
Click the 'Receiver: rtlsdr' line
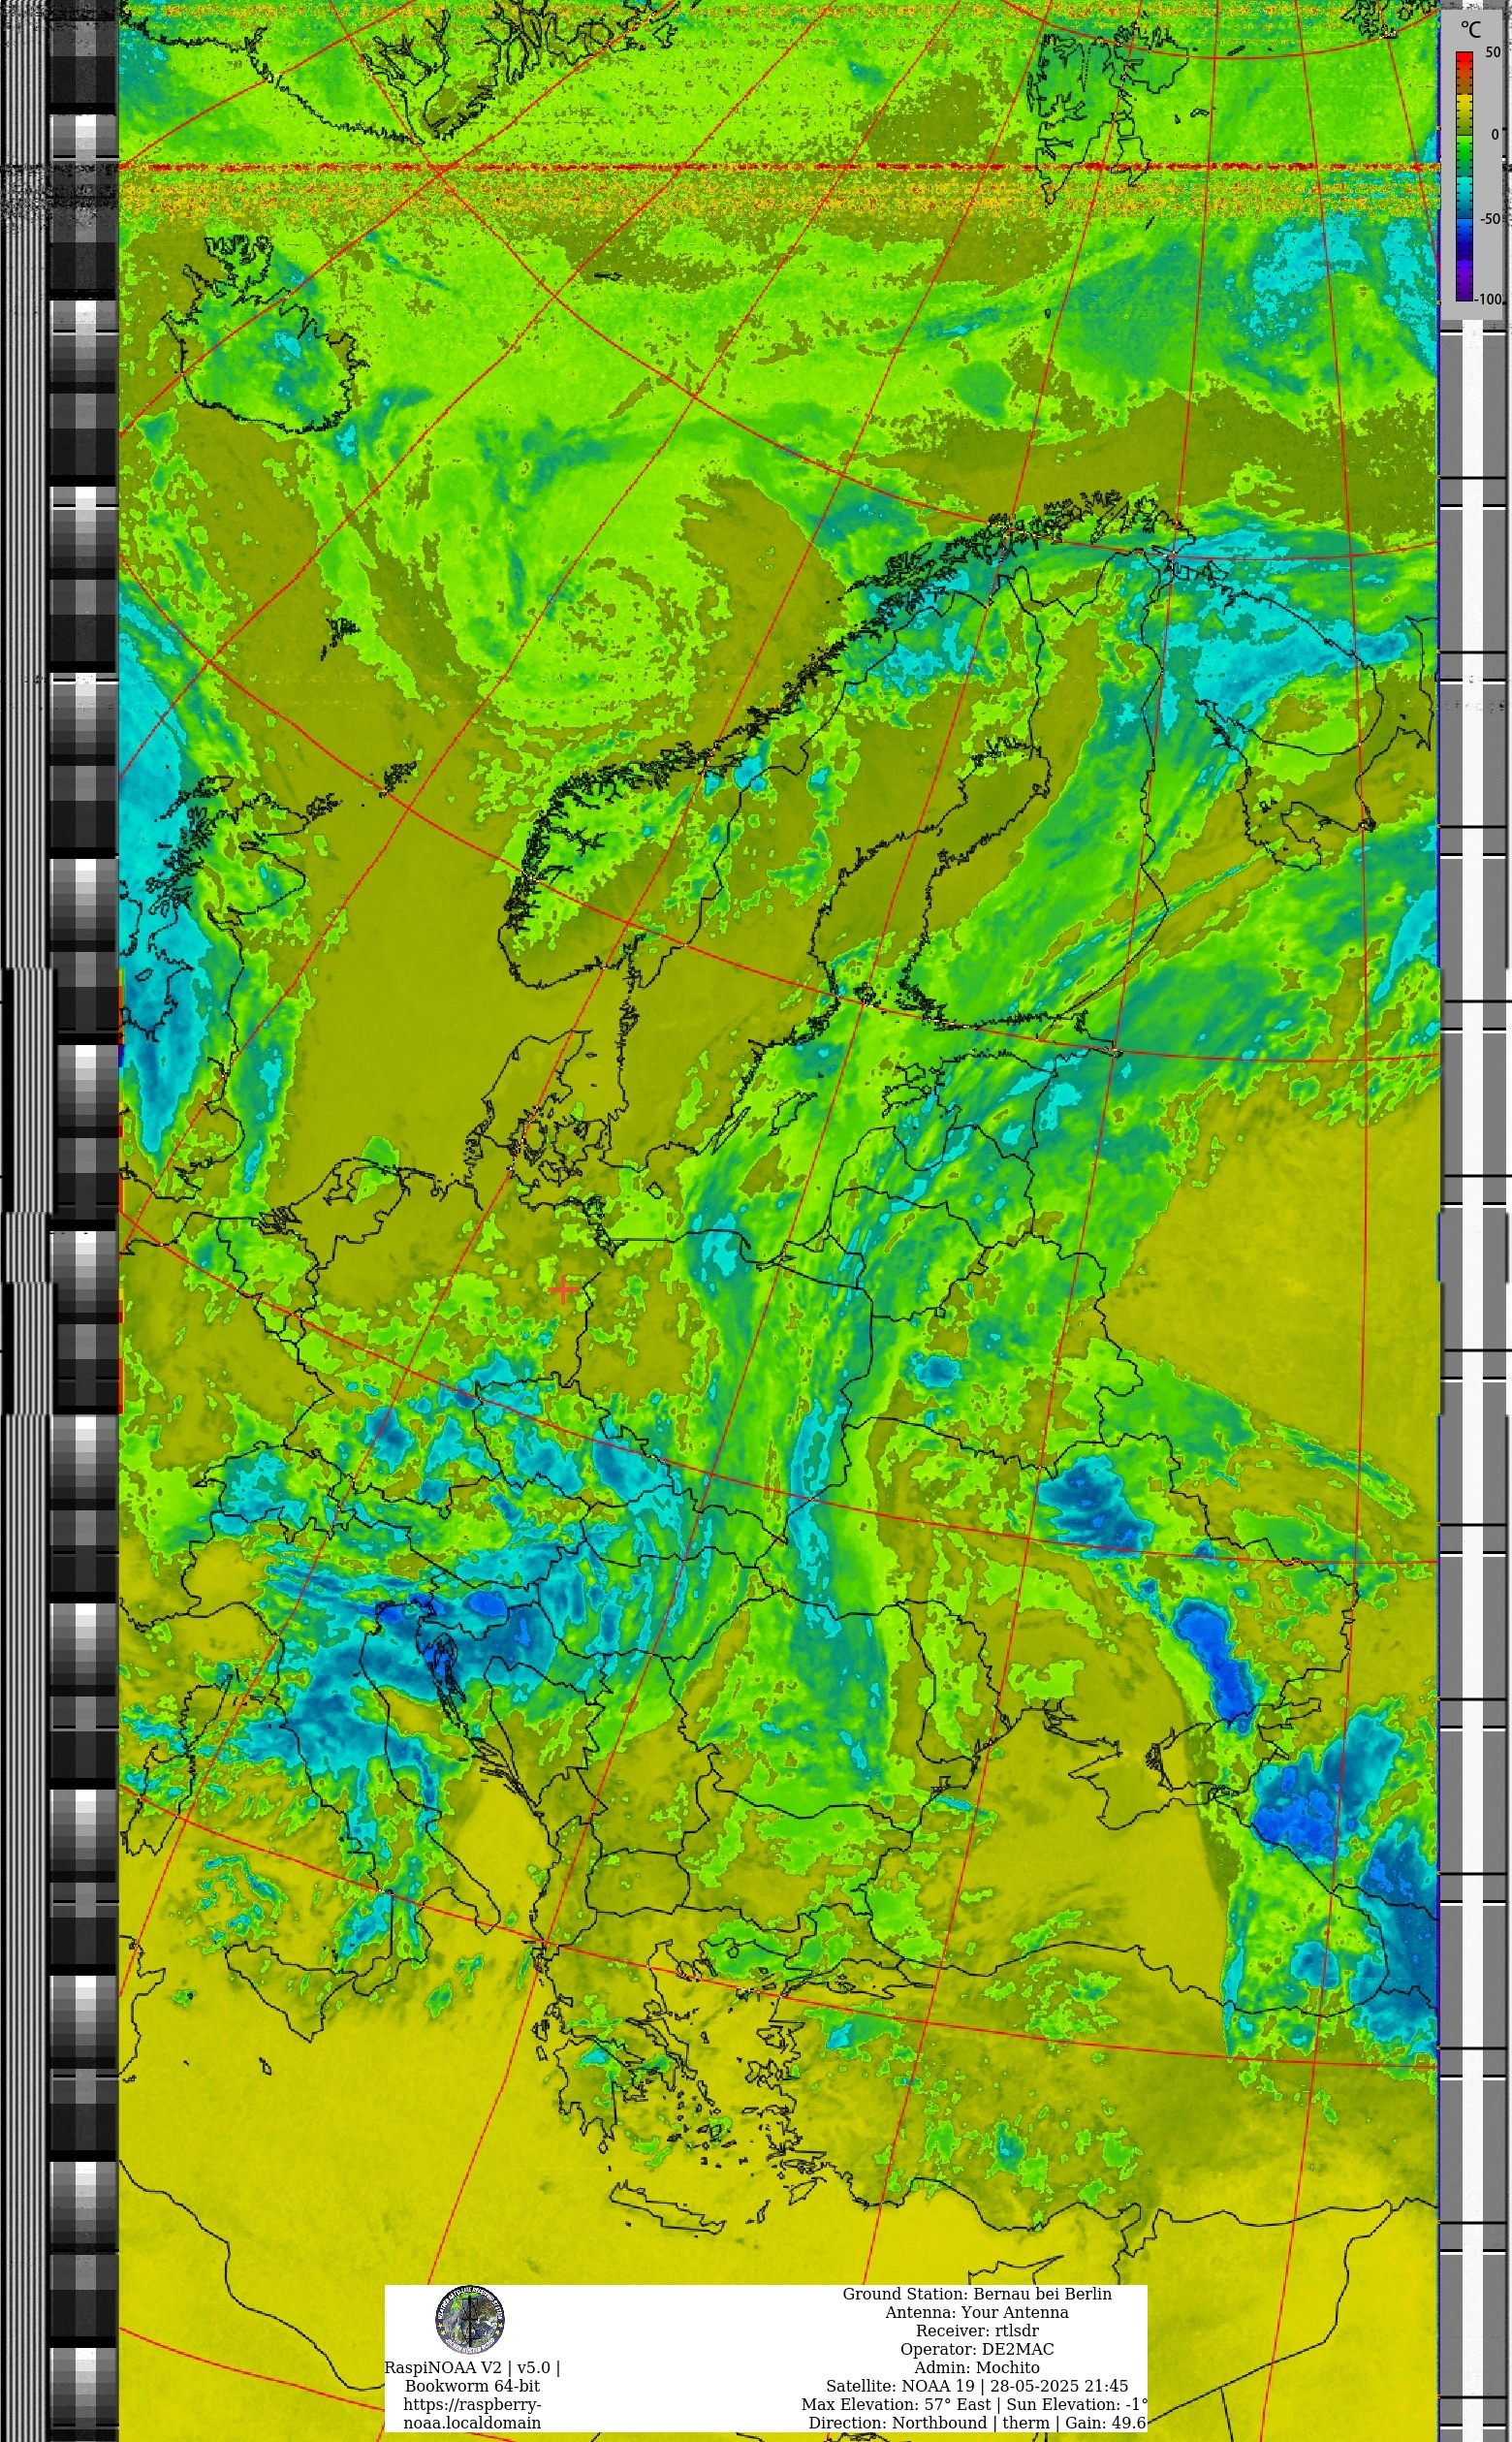(977, 2330)
